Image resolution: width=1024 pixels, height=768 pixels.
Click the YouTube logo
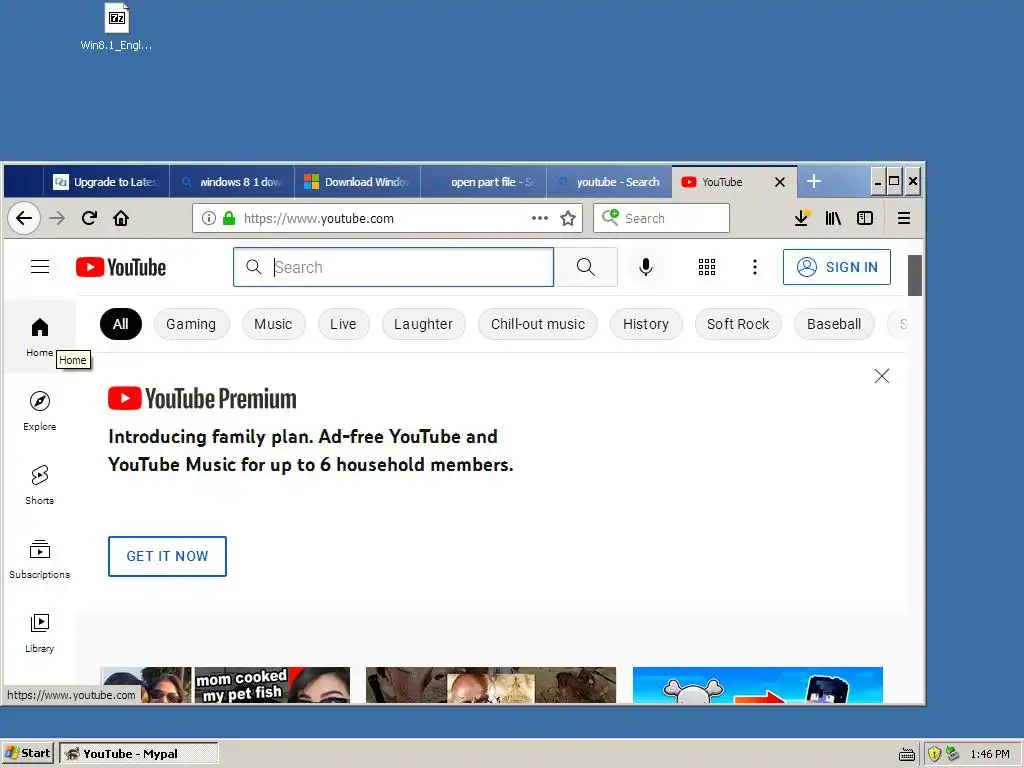coord(121,267)
